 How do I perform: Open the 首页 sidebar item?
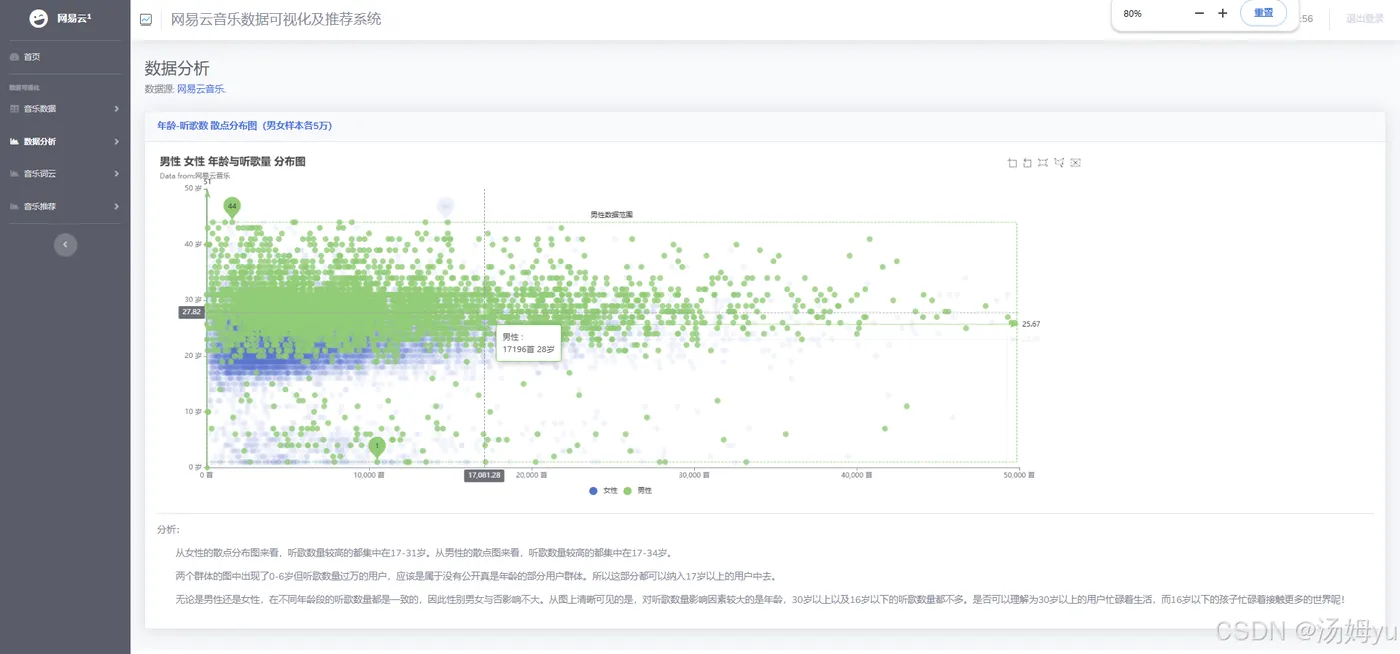(65, 57)
